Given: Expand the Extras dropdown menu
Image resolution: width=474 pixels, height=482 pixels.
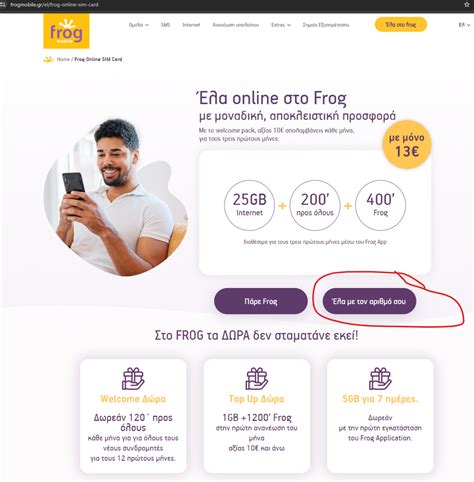Looking at the screenshot, I should point(281,25).
